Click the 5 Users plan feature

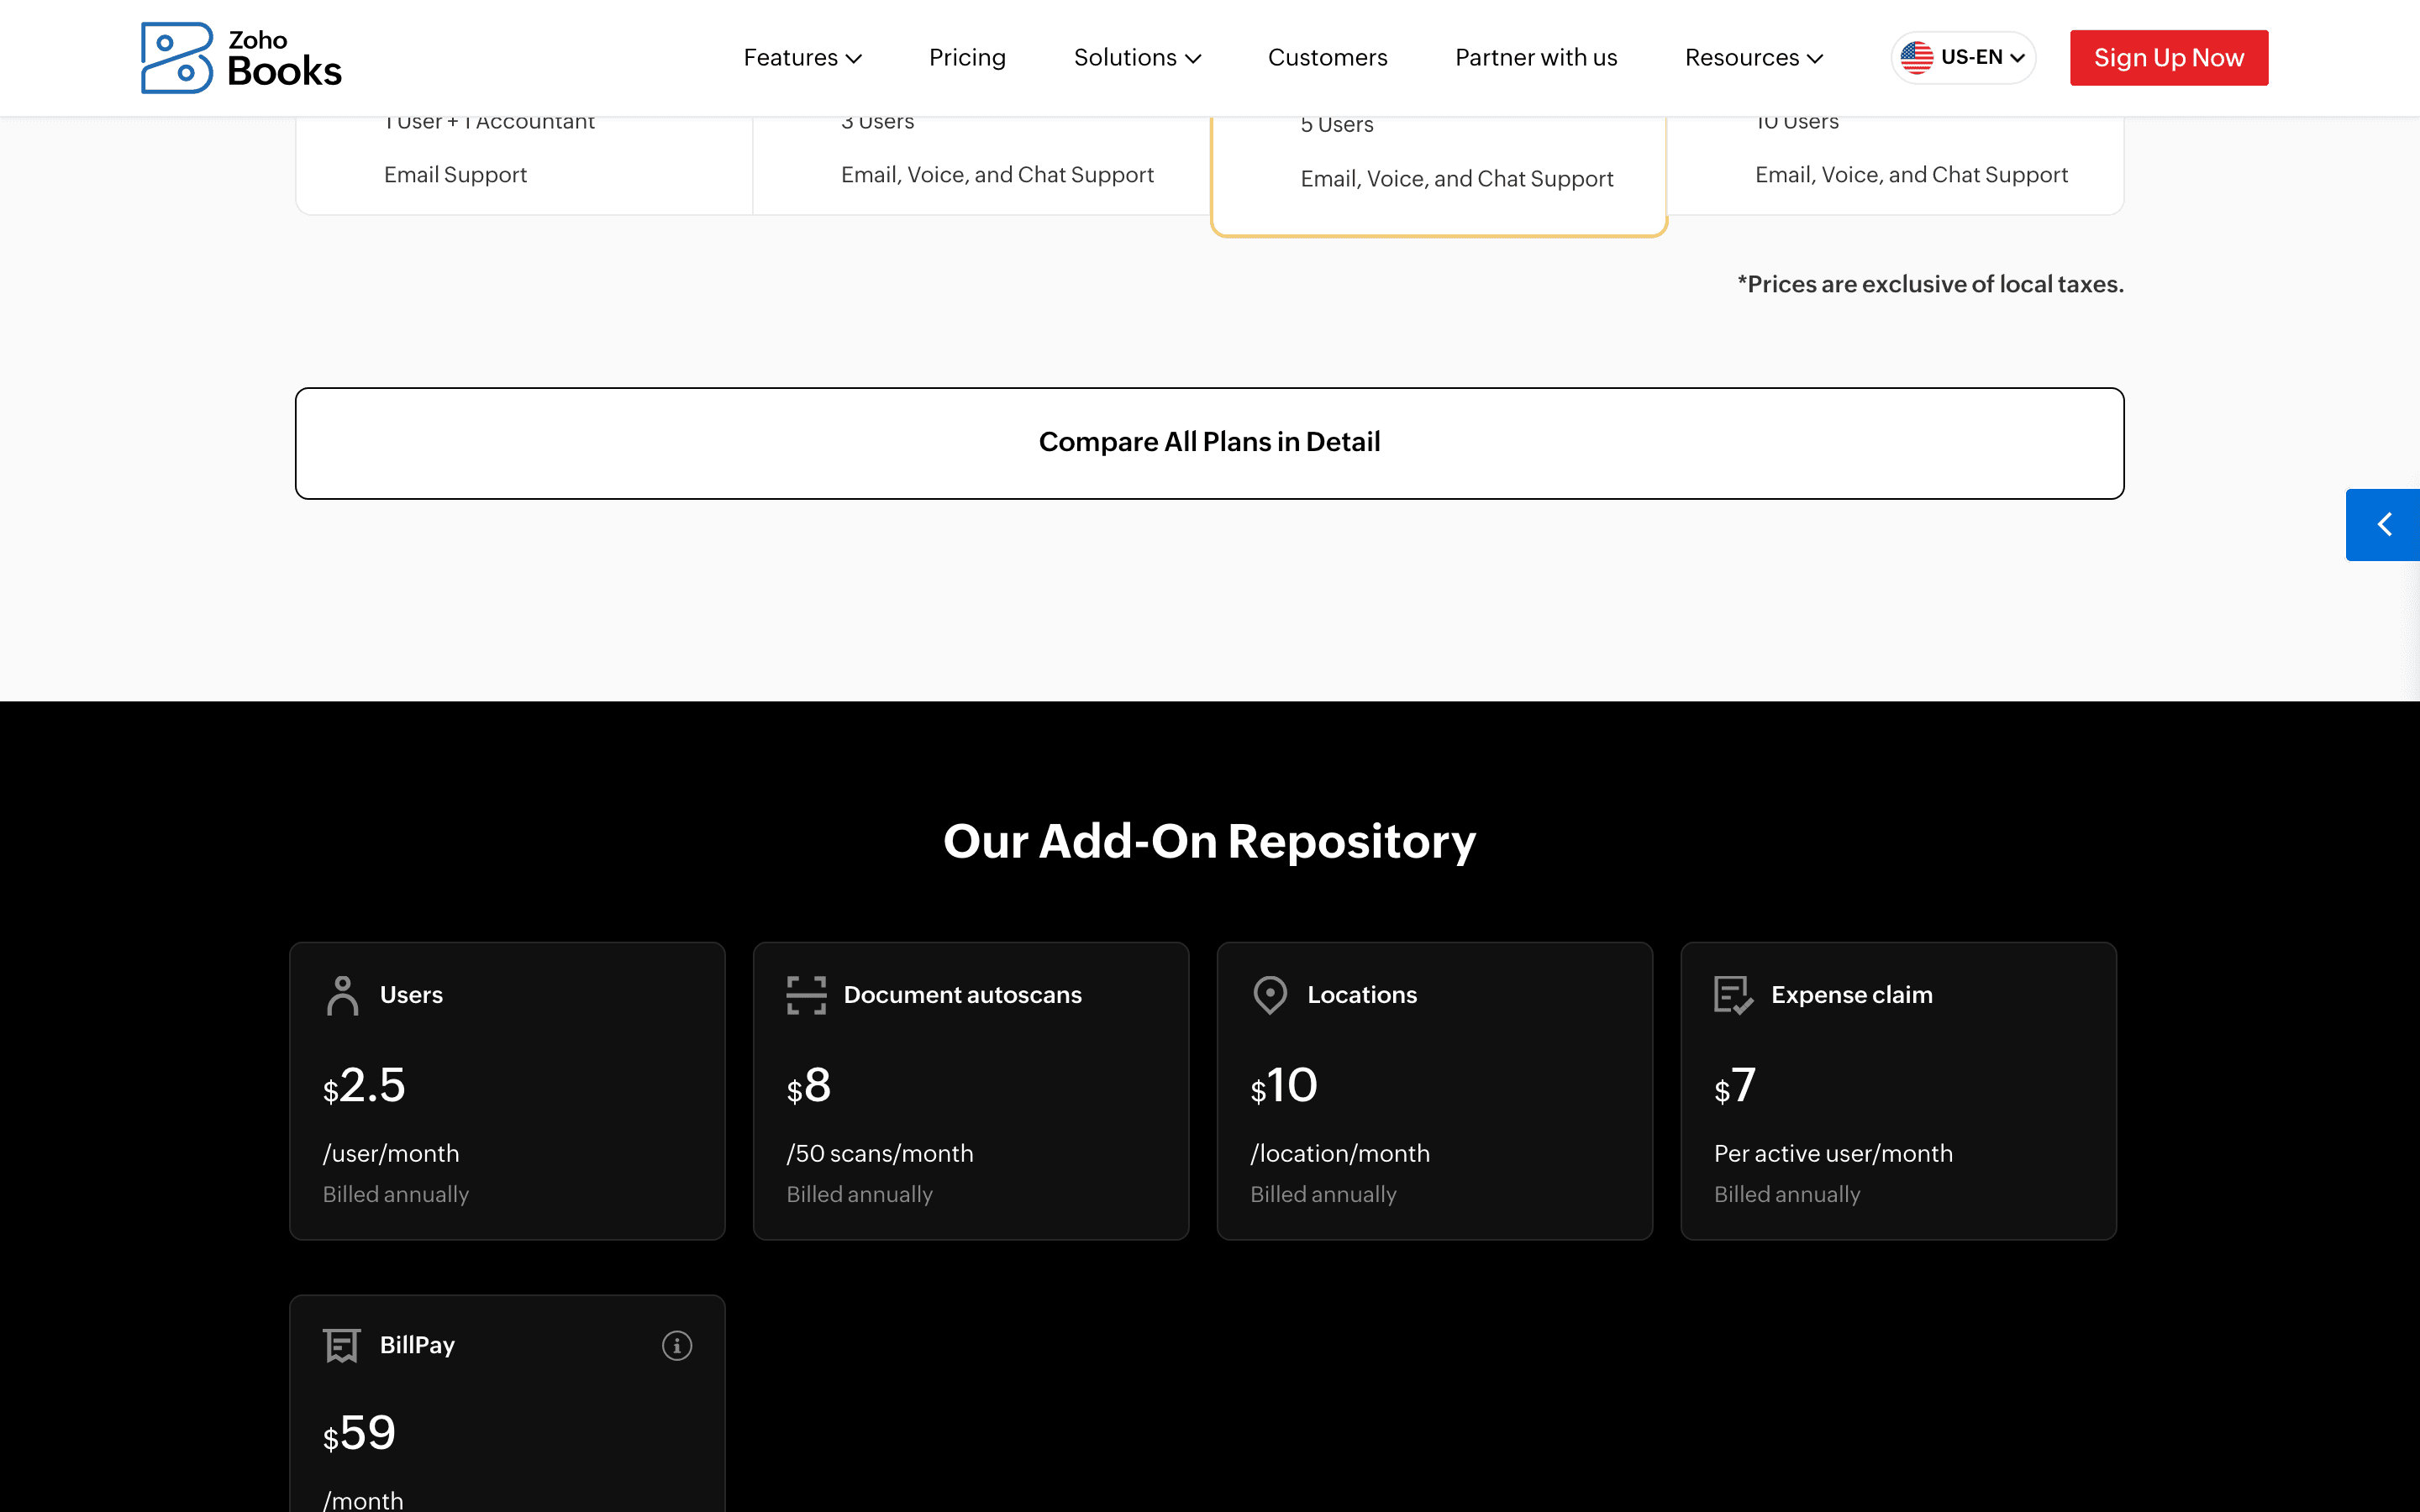[x=1337, y=125]
